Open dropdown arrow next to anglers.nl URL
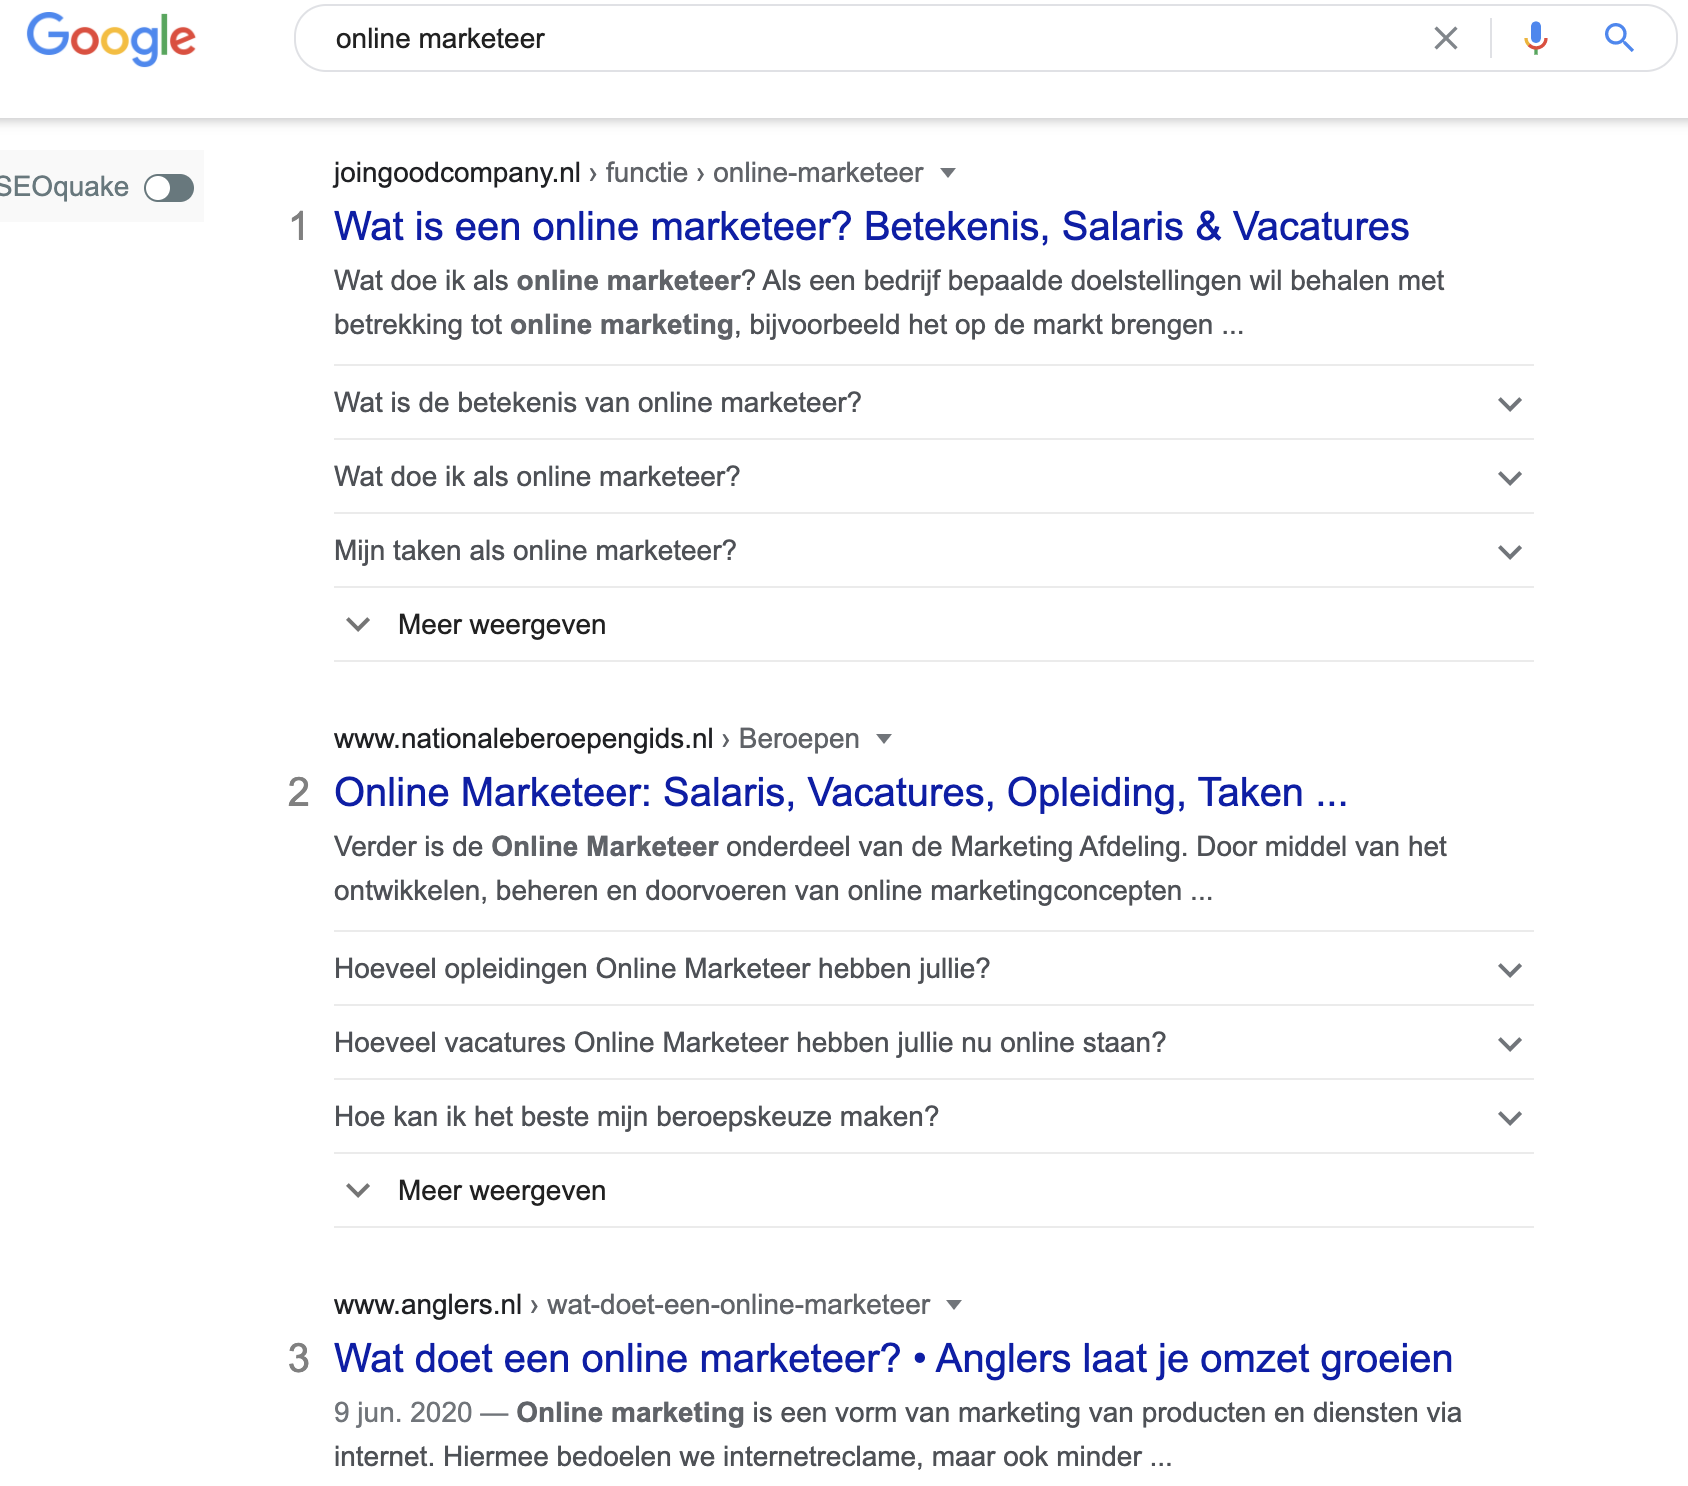 (x=954, y=1305)
